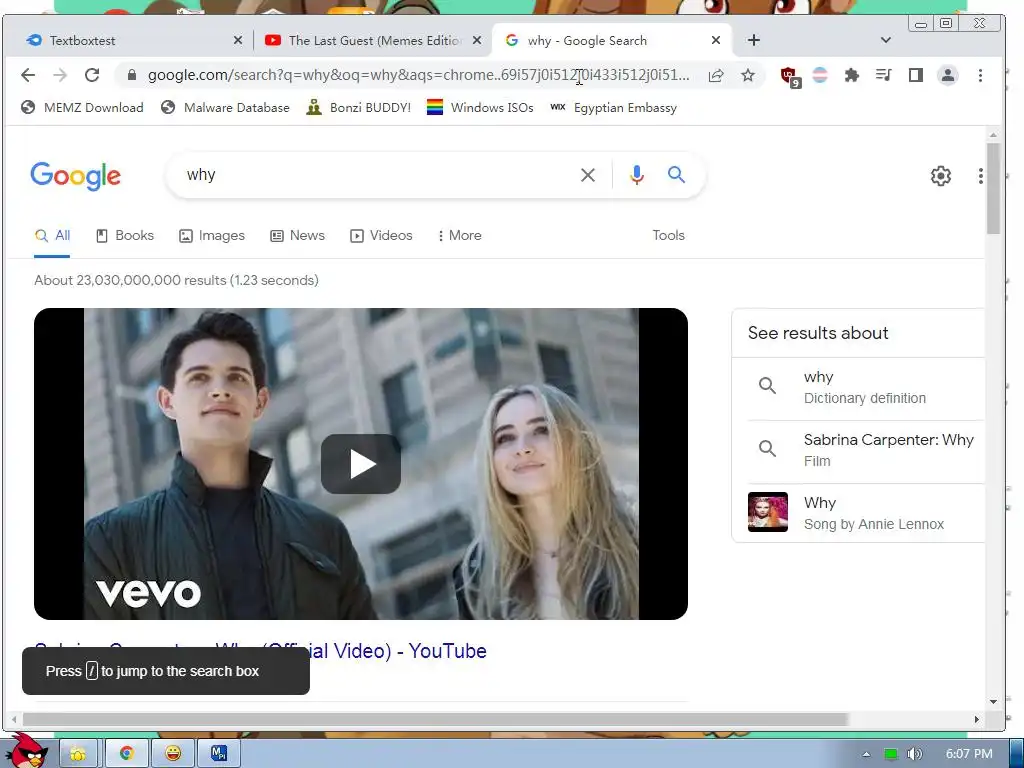This screenshot has height=768, width=1024.
Task: Open the MPi taskbar application
Action: 219,754
